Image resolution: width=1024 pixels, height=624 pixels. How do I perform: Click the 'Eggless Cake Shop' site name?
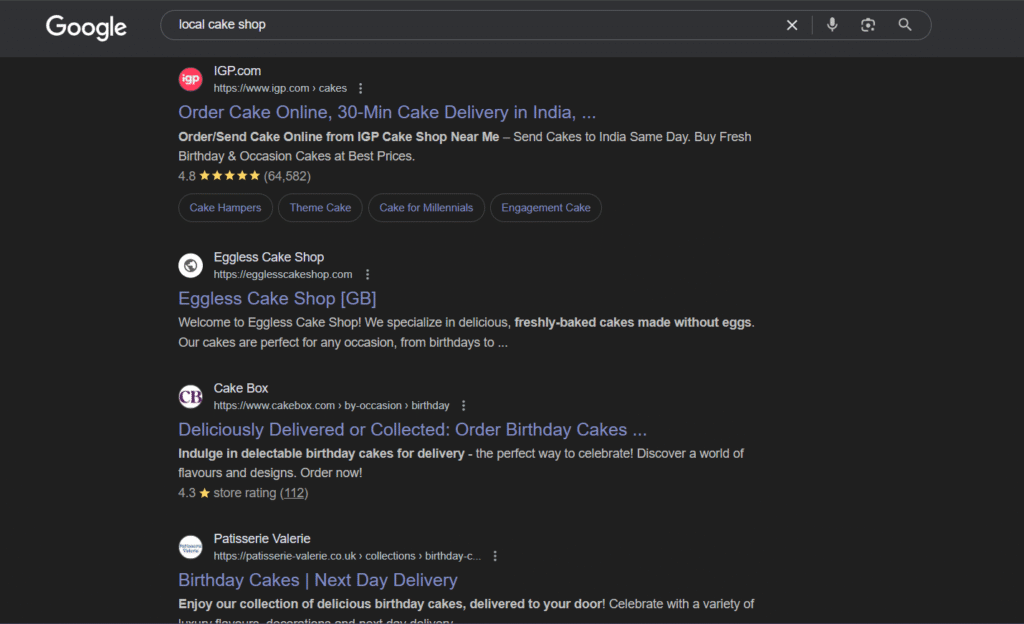pyautogui.click(x=268, y=257)
